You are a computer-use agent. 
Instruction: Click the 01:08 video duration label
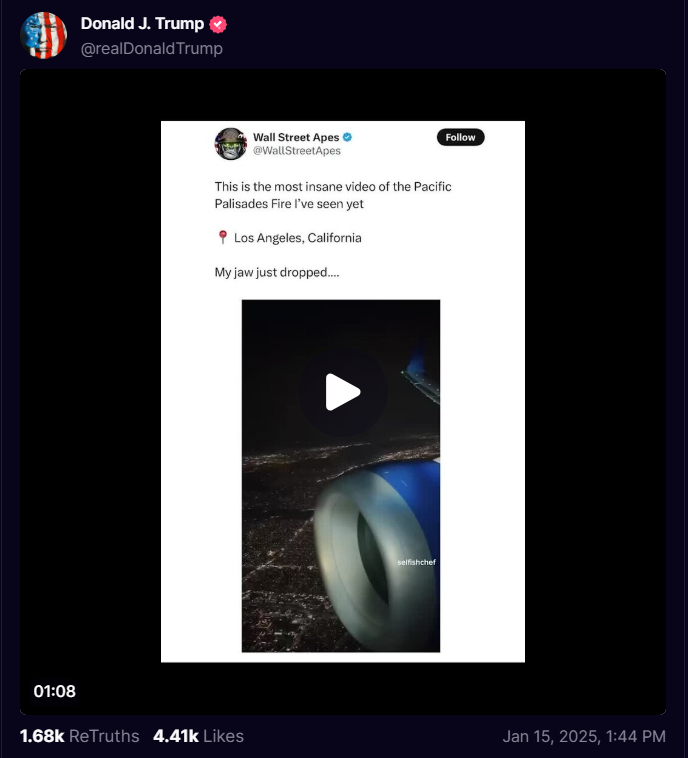click(x=55, y=691)
